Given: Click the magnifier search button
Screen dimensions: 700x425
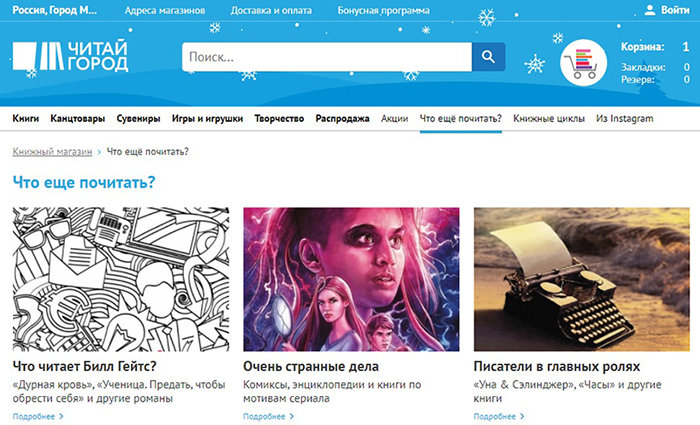Looking at the screenshot, I should point(488,57).
